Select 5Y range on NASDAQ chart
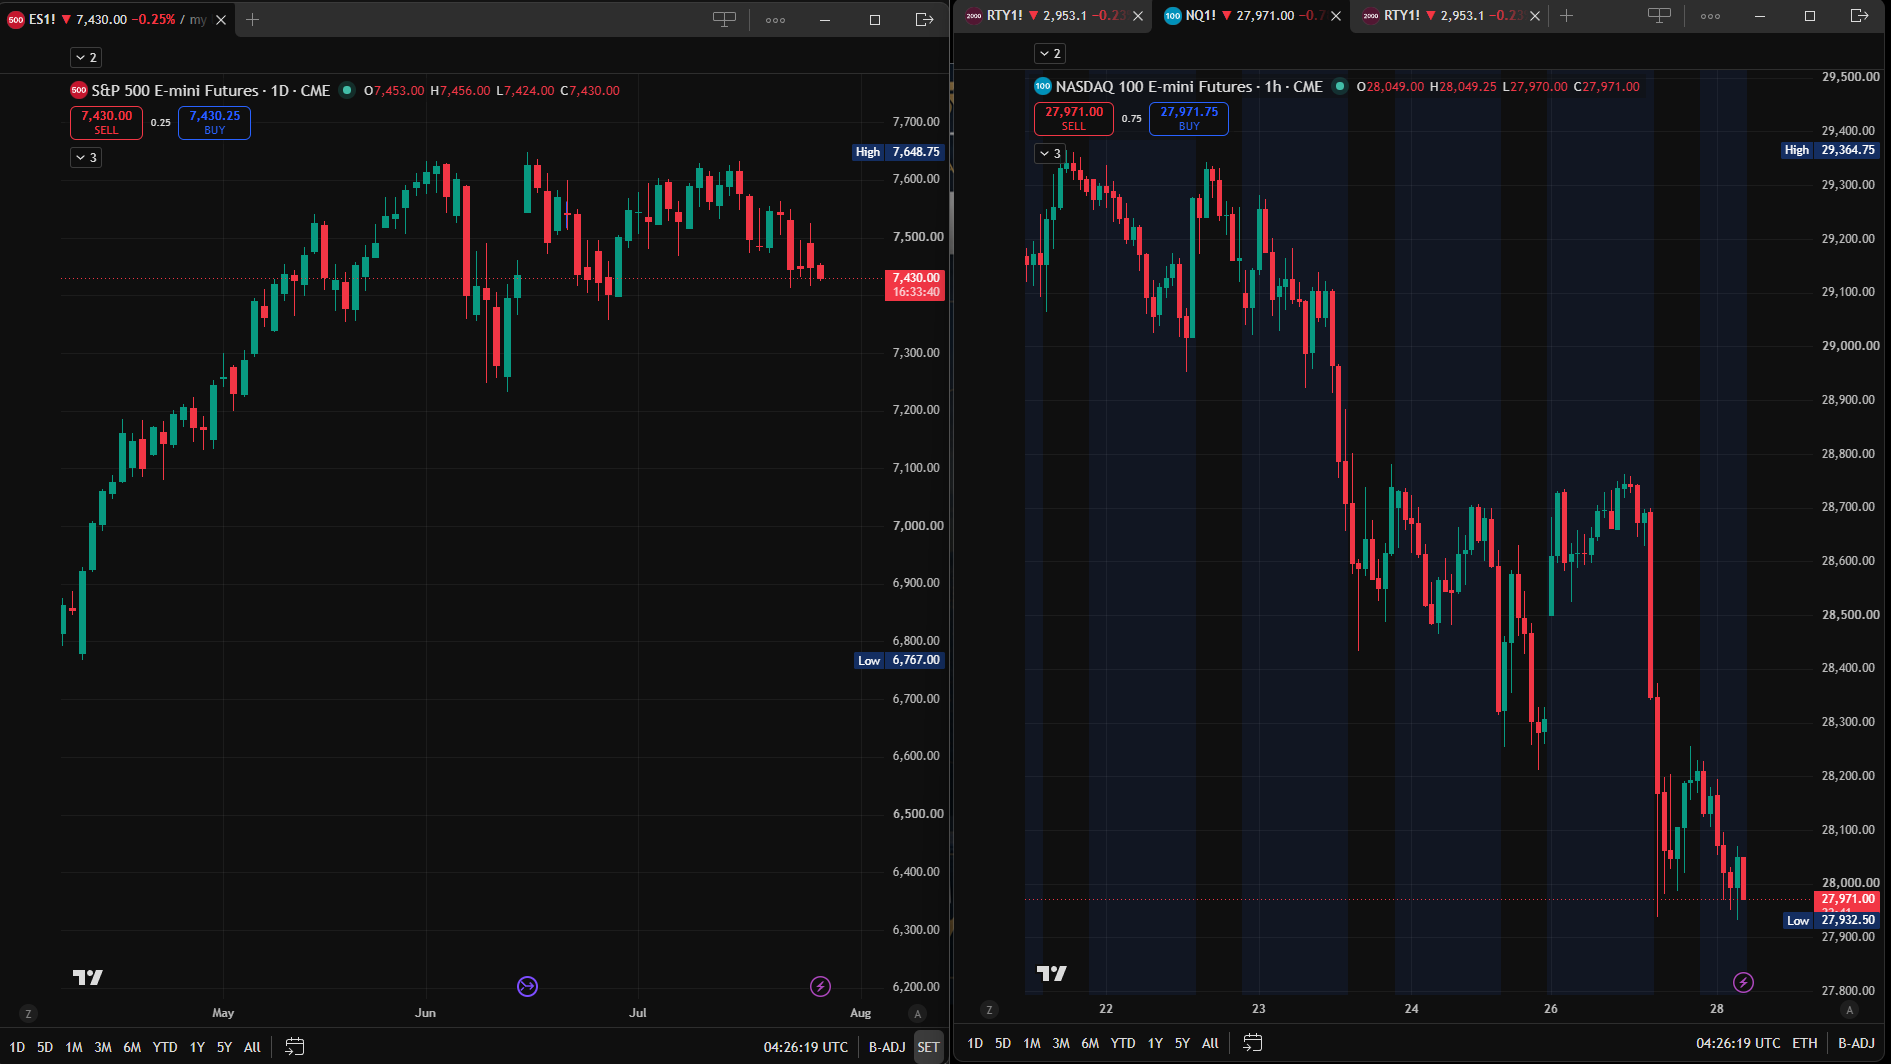The image size is (1891, 1064). [1182, 1043]
